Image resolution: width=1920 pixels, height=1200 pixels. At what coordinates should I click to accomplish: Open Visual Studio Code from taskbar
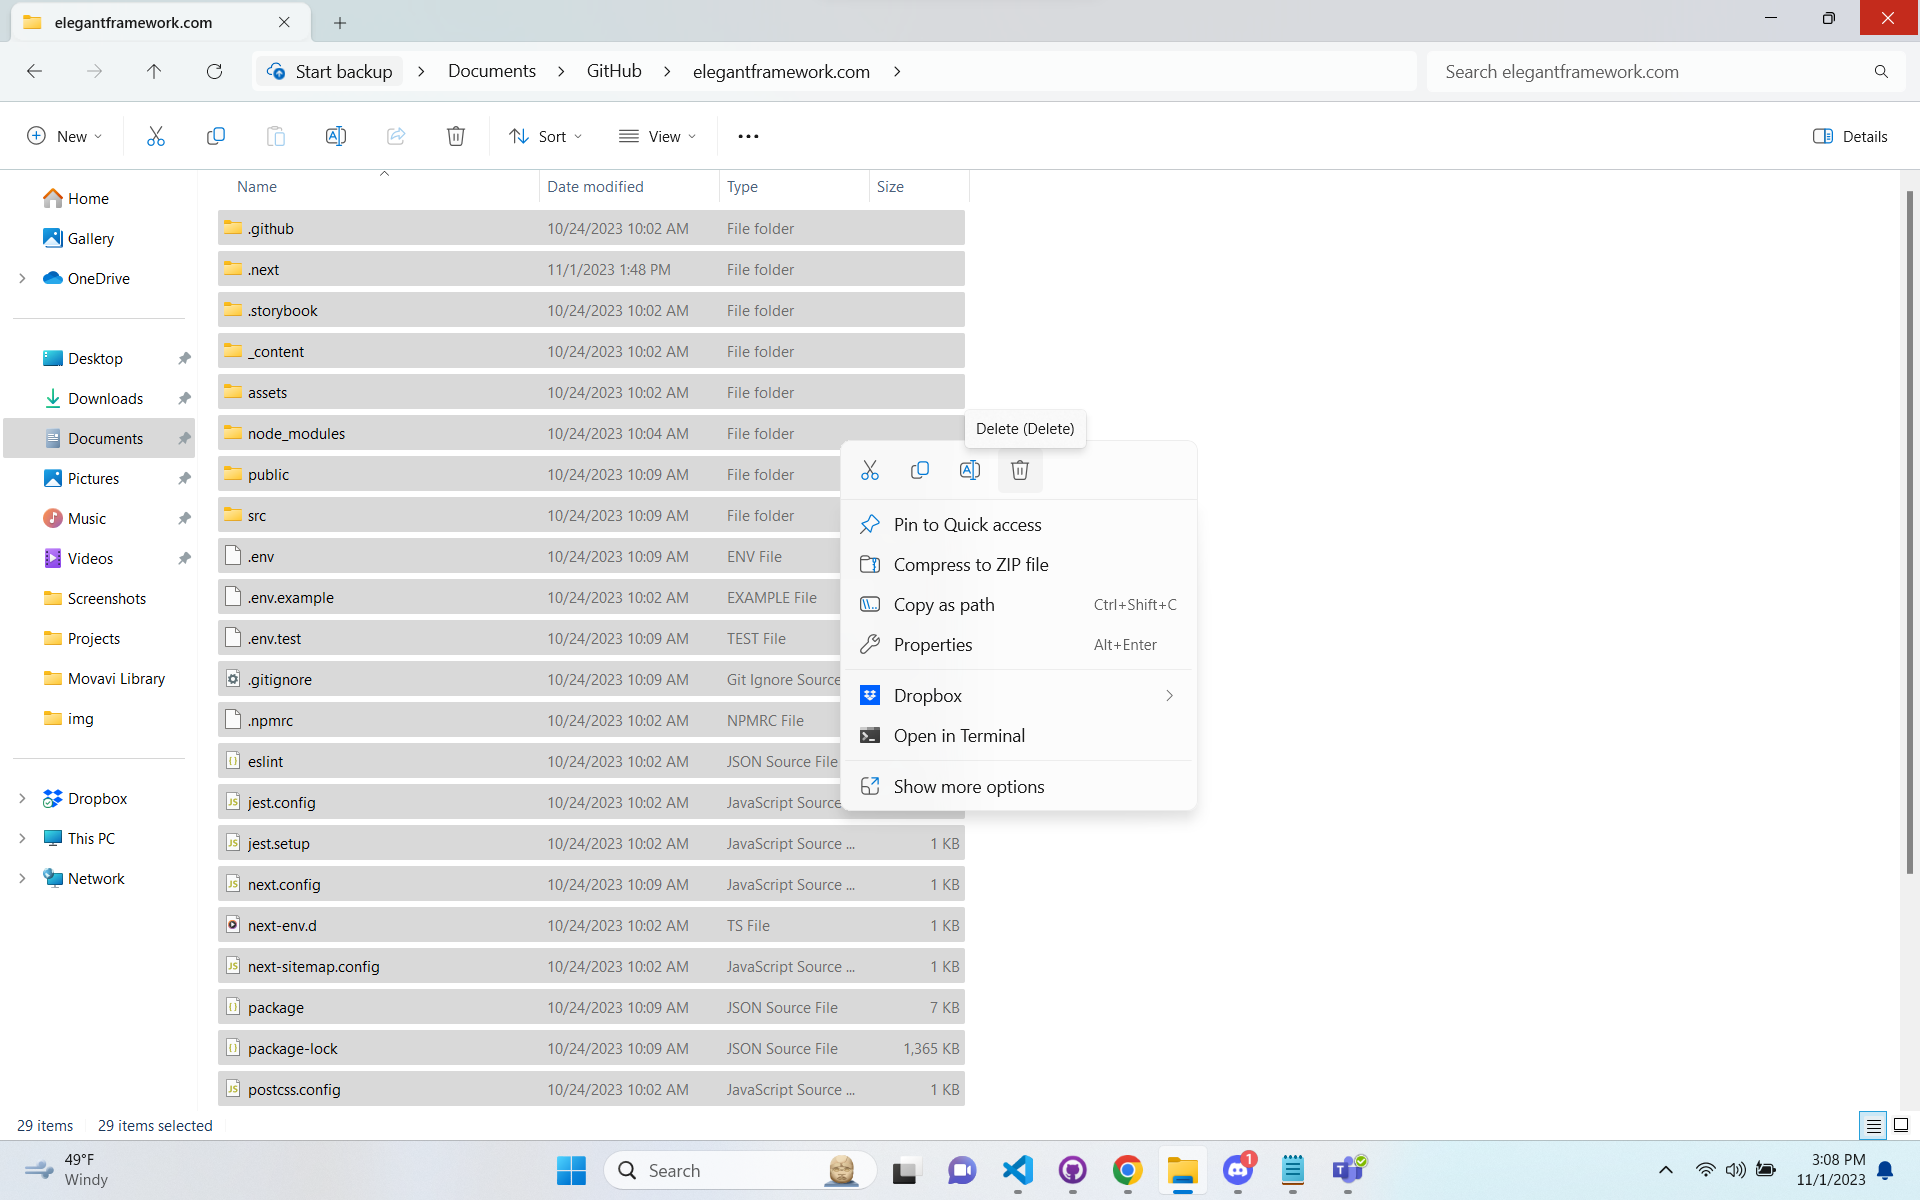[1017, 1170]
